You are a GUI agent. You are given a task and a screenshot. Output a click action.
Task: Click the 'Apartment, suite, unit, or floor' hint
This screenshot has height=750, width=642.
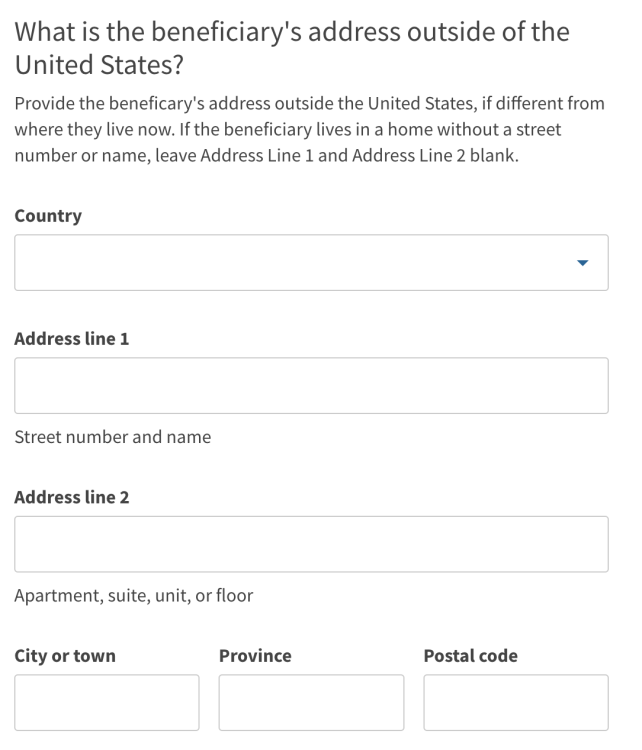tap(133, 596)
